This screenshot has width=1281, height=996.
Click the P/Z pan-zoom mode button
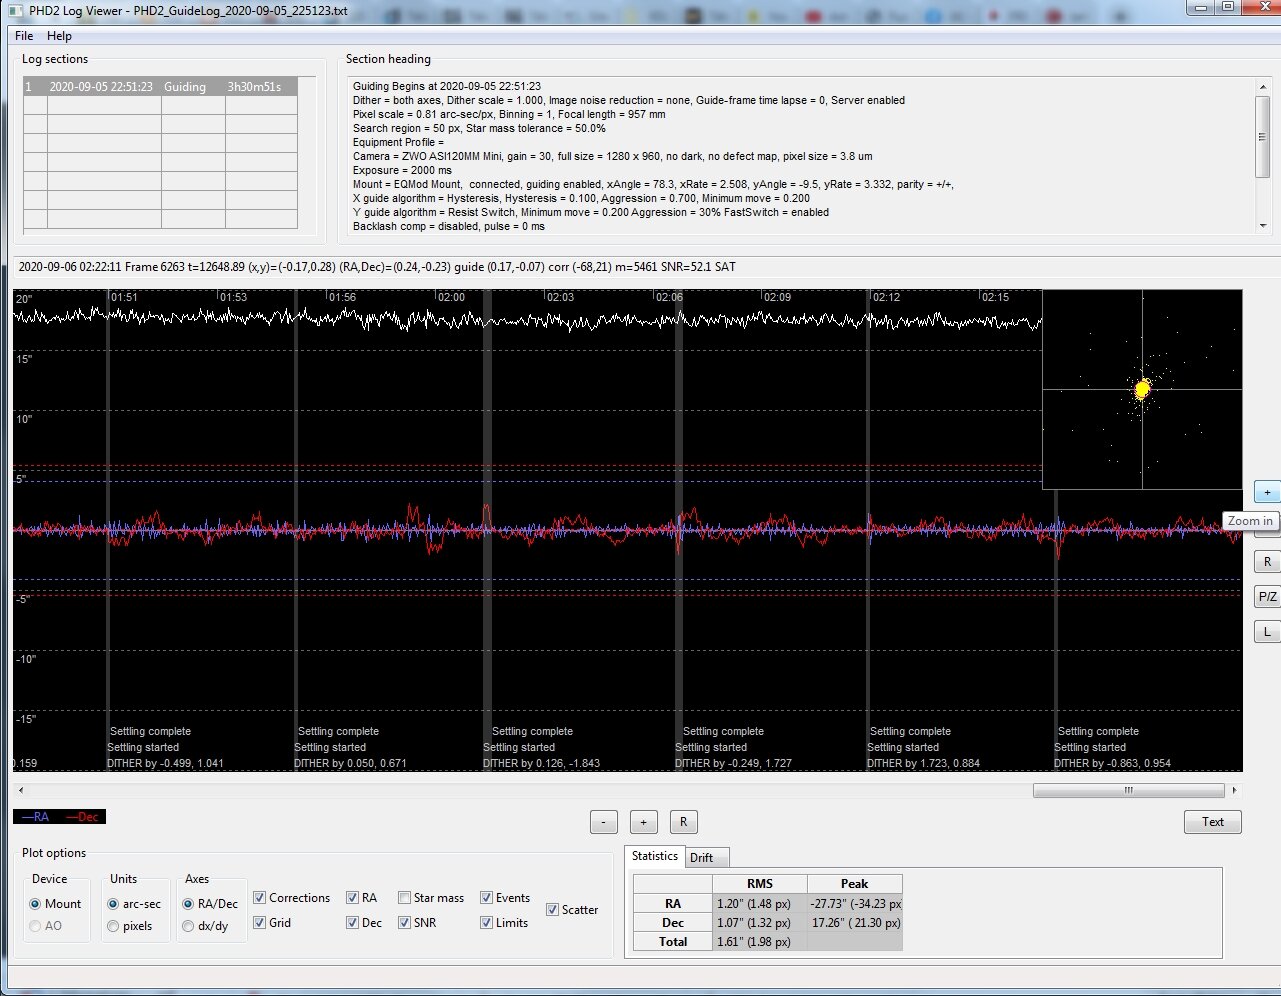pos(1267,597)
